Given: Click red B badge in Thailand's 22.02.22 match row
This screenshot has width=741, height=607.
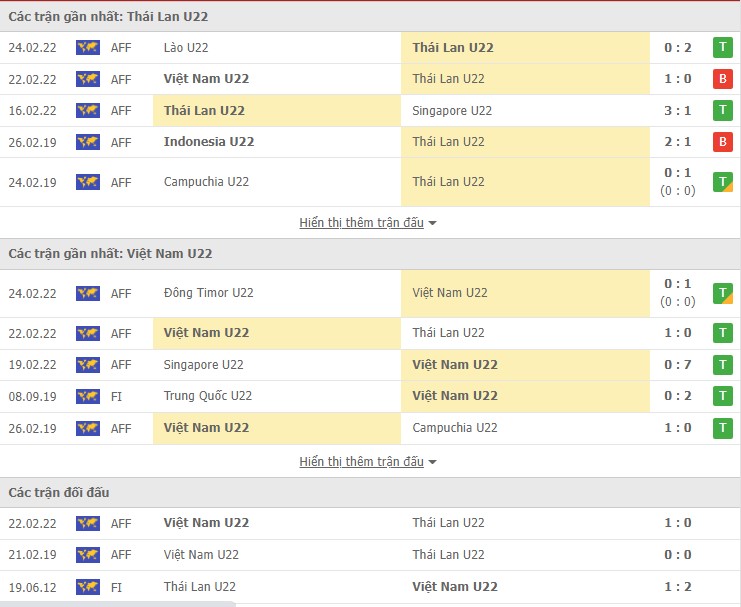Looking at the screenshot, I should [722, 79].
